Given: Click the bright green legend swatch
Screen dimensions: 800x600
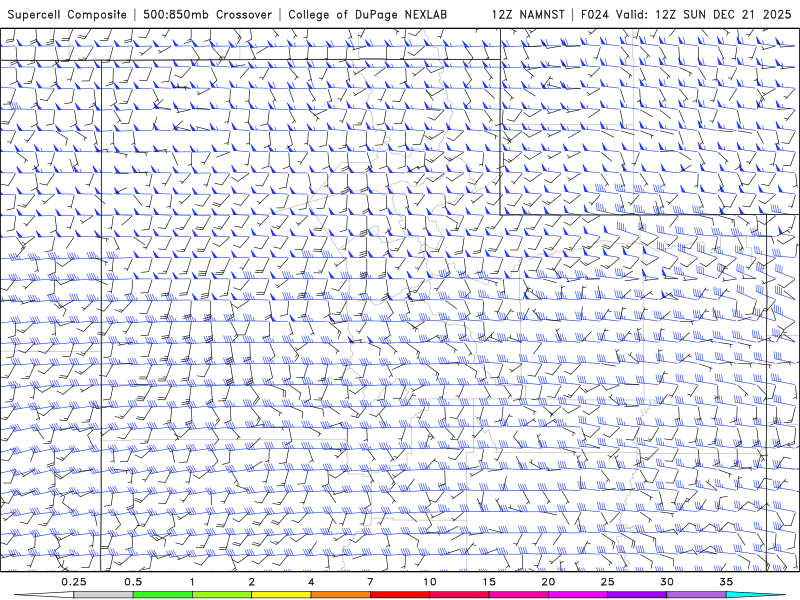Looking at the screenshot, I should click(162, 595).
